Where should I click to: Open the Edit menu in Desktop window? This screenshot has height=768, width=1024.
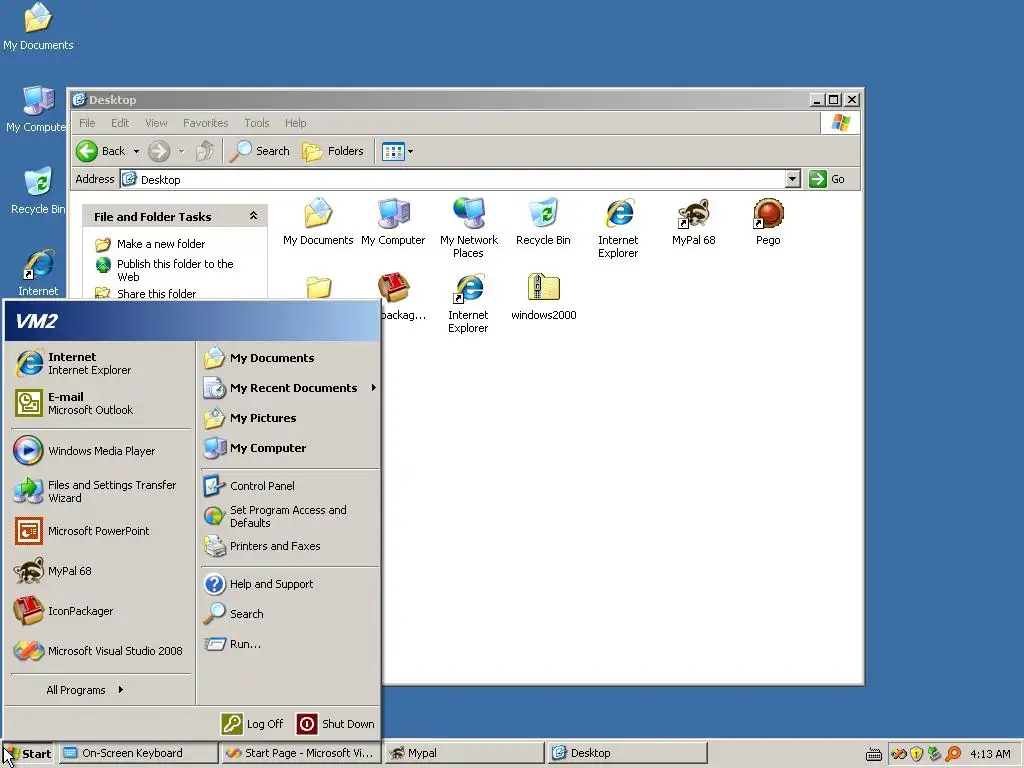(120, 123)
